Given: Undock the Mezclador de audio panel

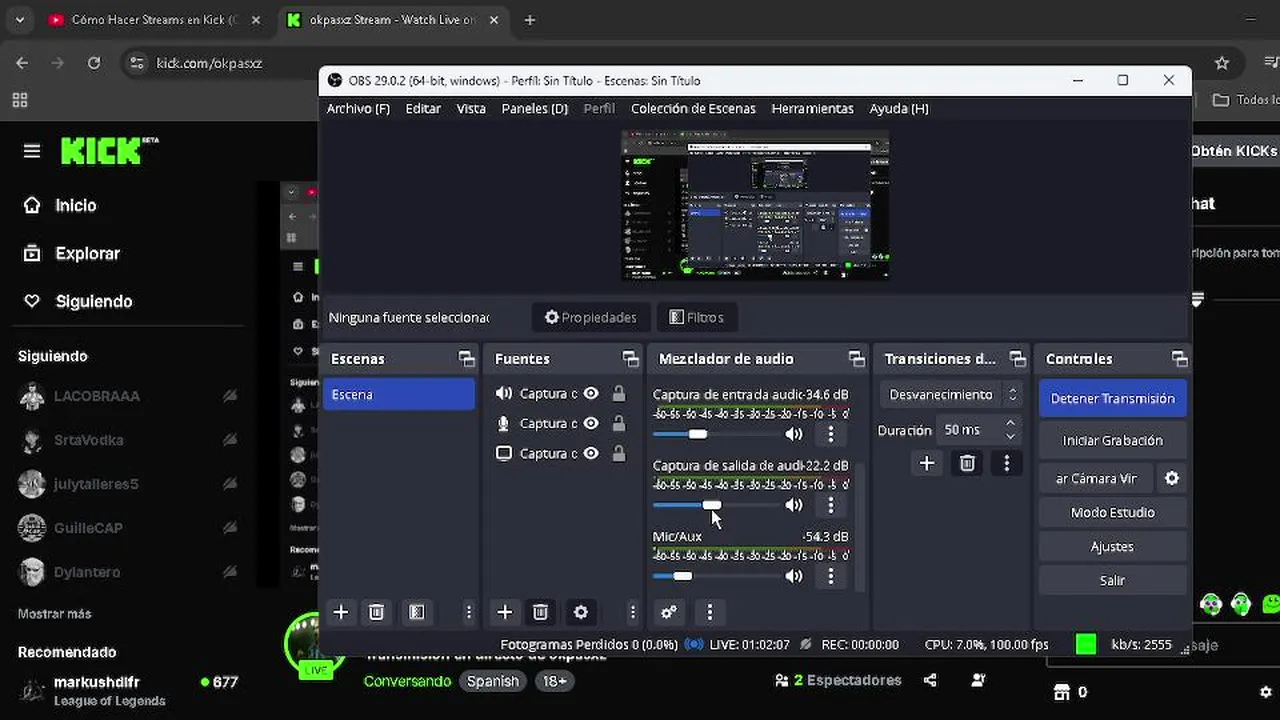Looking at the screenshot, I should (856, 359).
